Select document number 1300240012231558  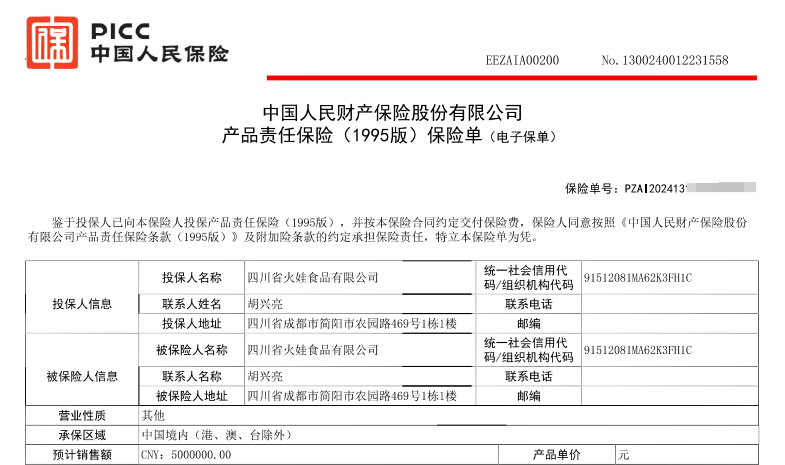tap(664, 61)
